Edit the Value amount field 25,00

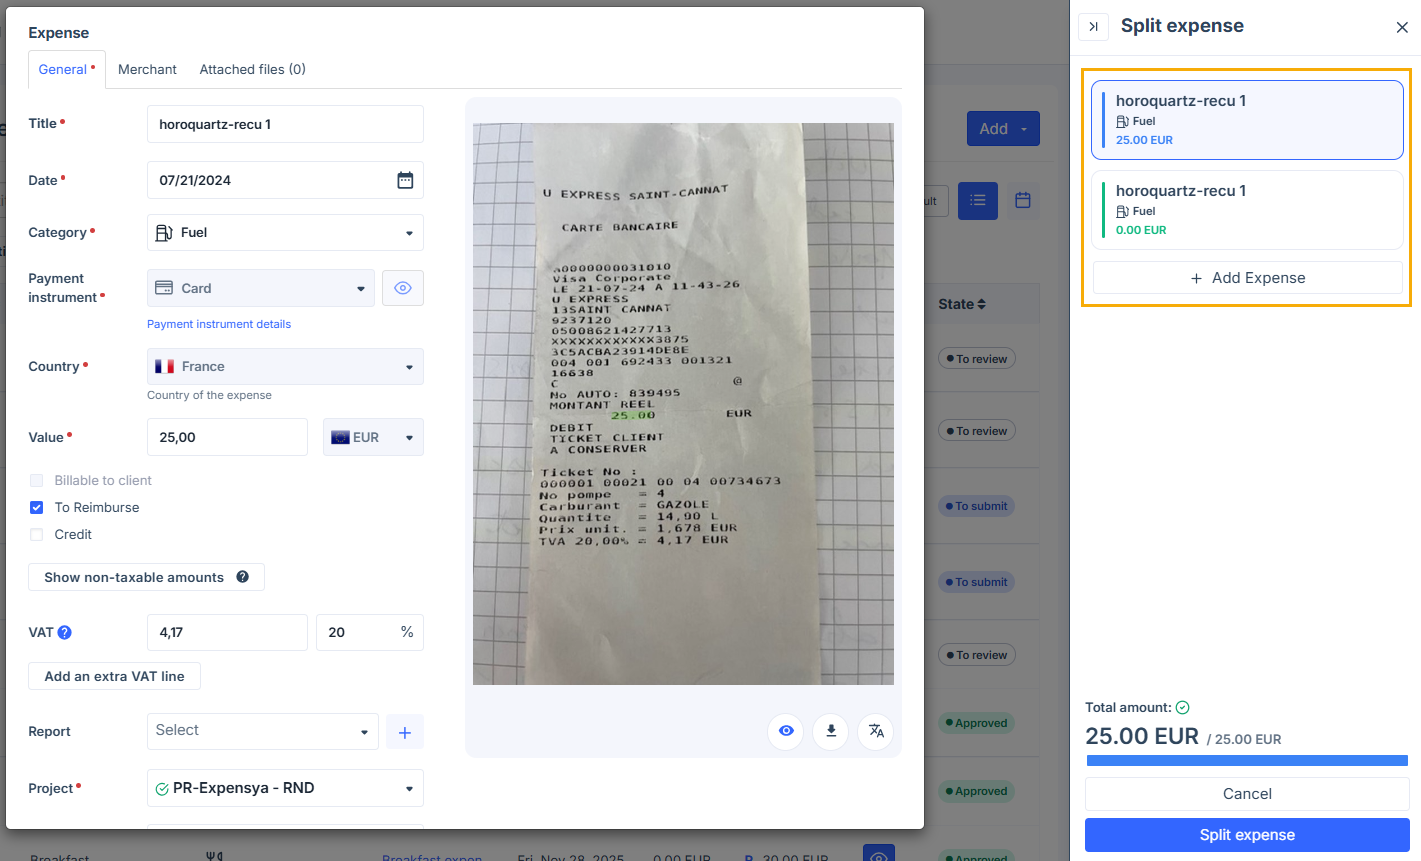click(227, 437)
